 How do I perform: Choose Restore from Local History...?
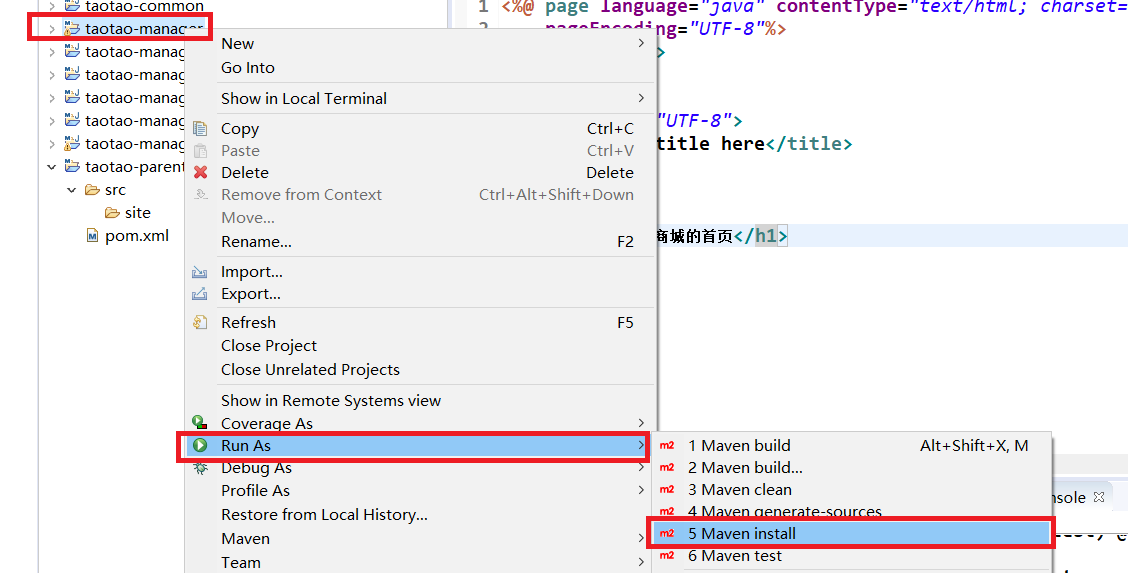click(324, 515)
